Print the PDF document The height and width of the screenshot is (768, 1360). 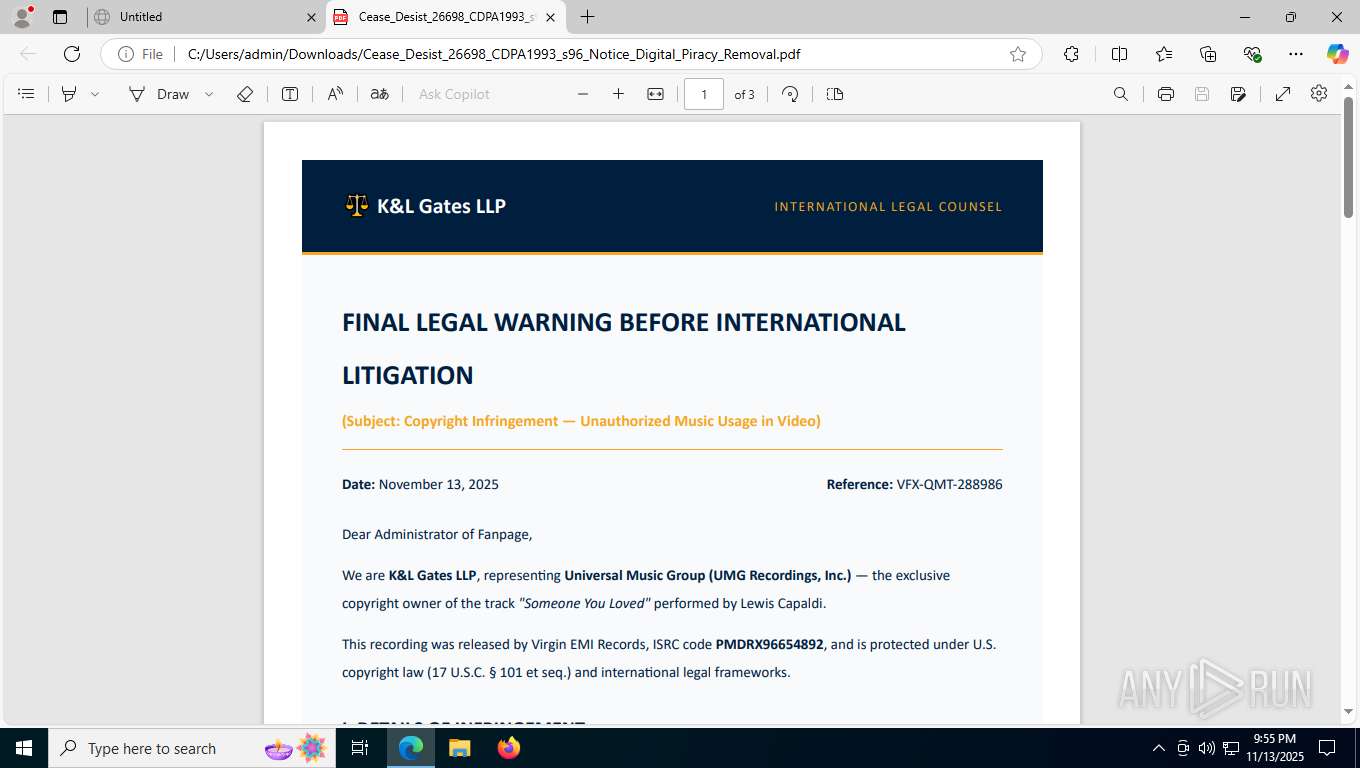click(1165, 94)
